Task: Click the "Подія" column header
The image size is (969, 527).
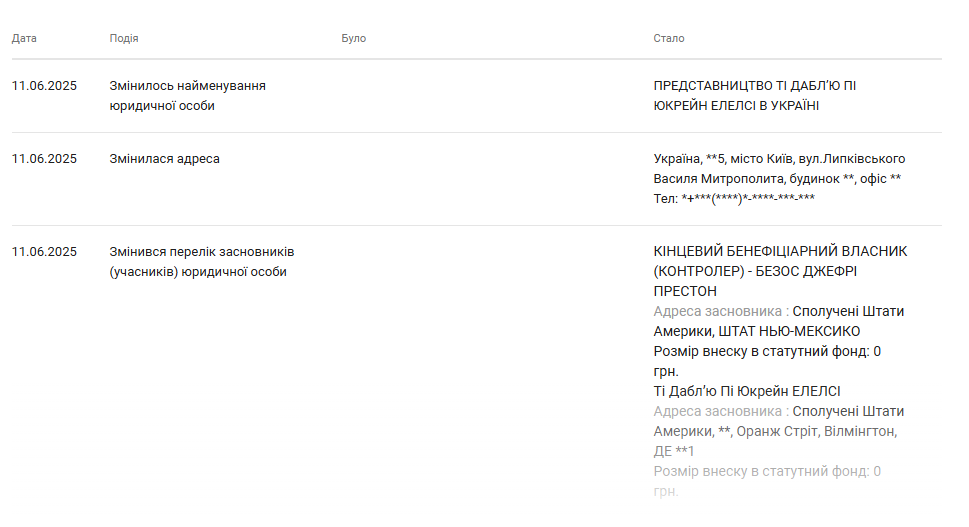Action: [124, 38]
